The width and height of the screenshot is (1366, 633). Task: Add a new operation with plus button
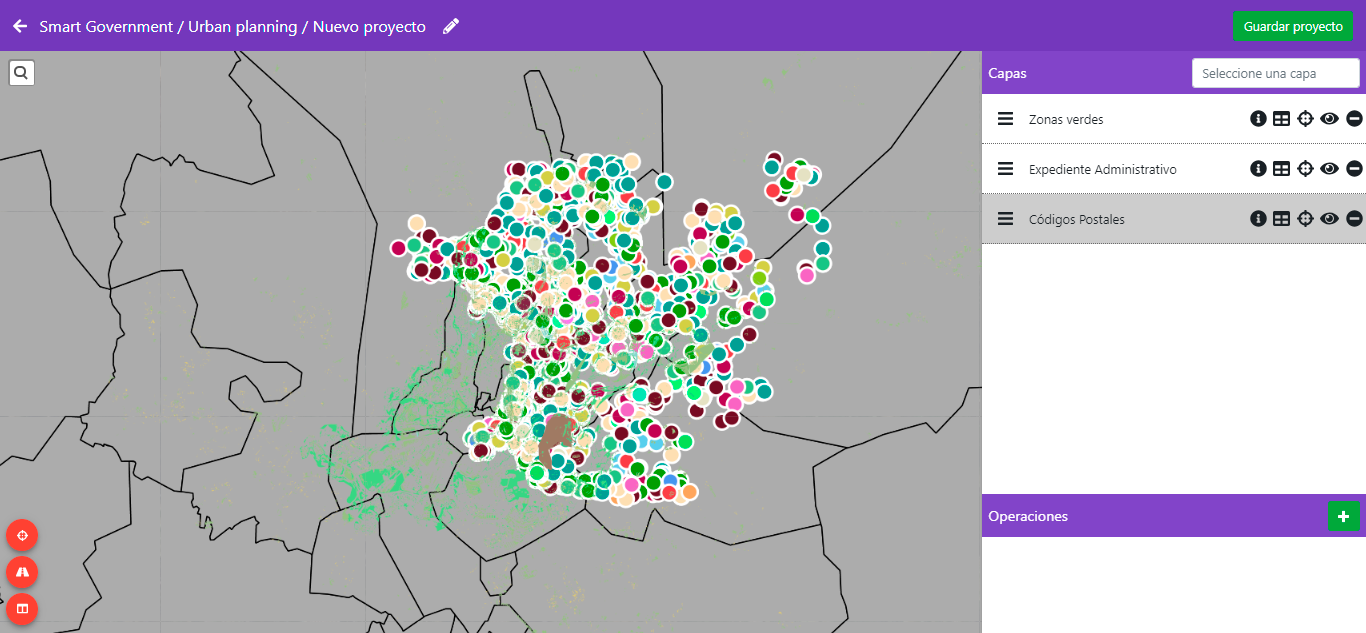click(x=1343, y=517)
